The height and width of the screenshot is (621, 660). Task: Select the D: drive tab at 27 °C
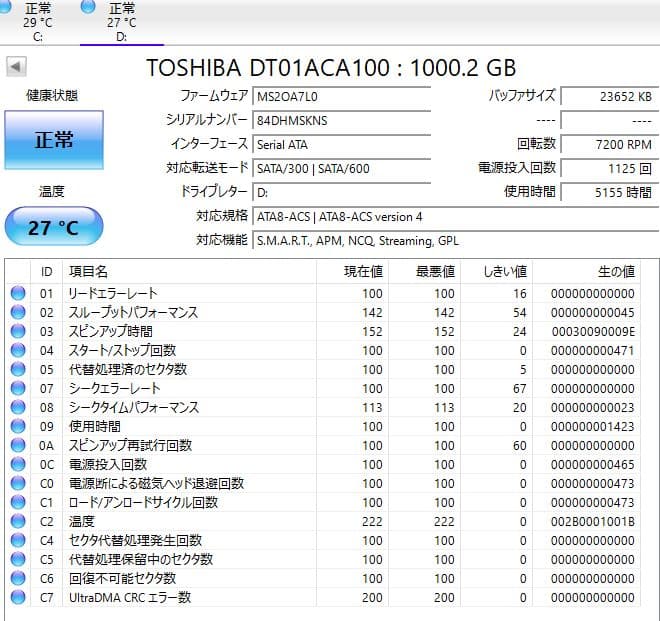click(122, 21)
